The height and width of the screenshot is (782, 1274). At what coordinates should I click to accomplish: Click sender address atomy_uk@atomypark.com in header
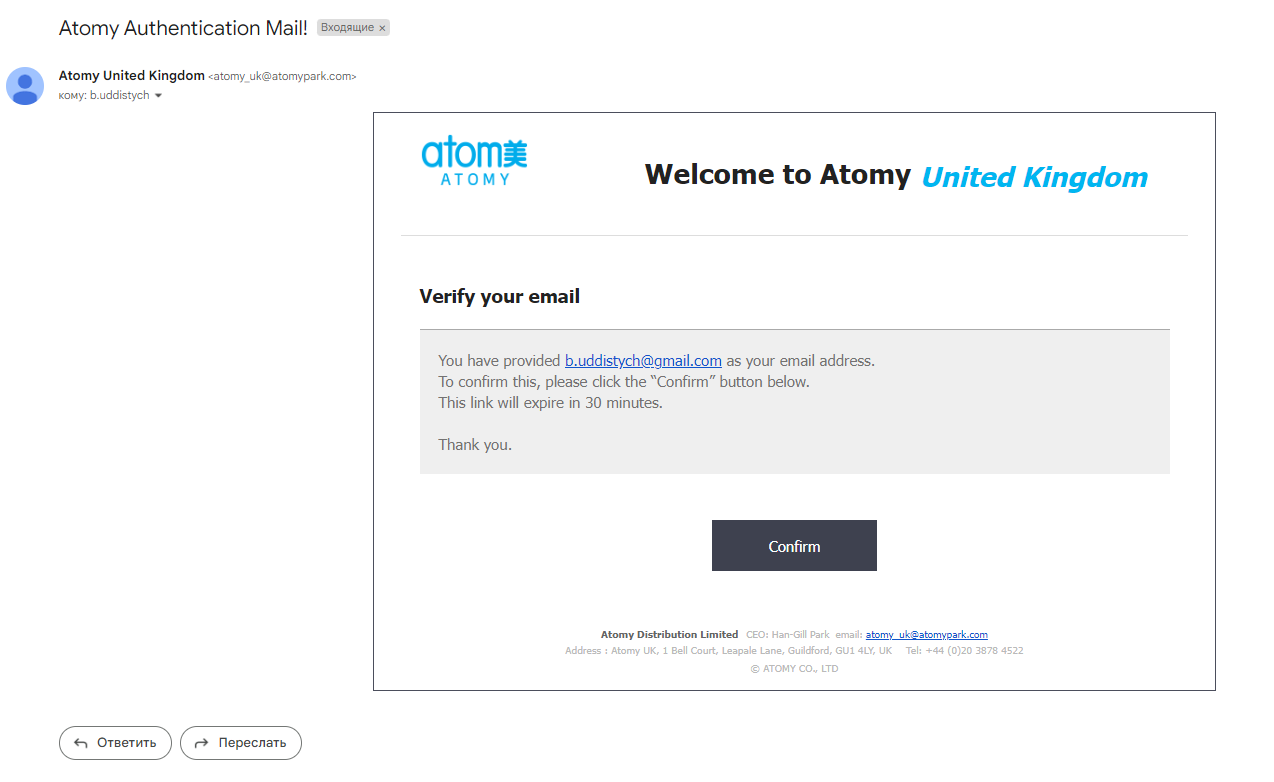tap(282, 77)
